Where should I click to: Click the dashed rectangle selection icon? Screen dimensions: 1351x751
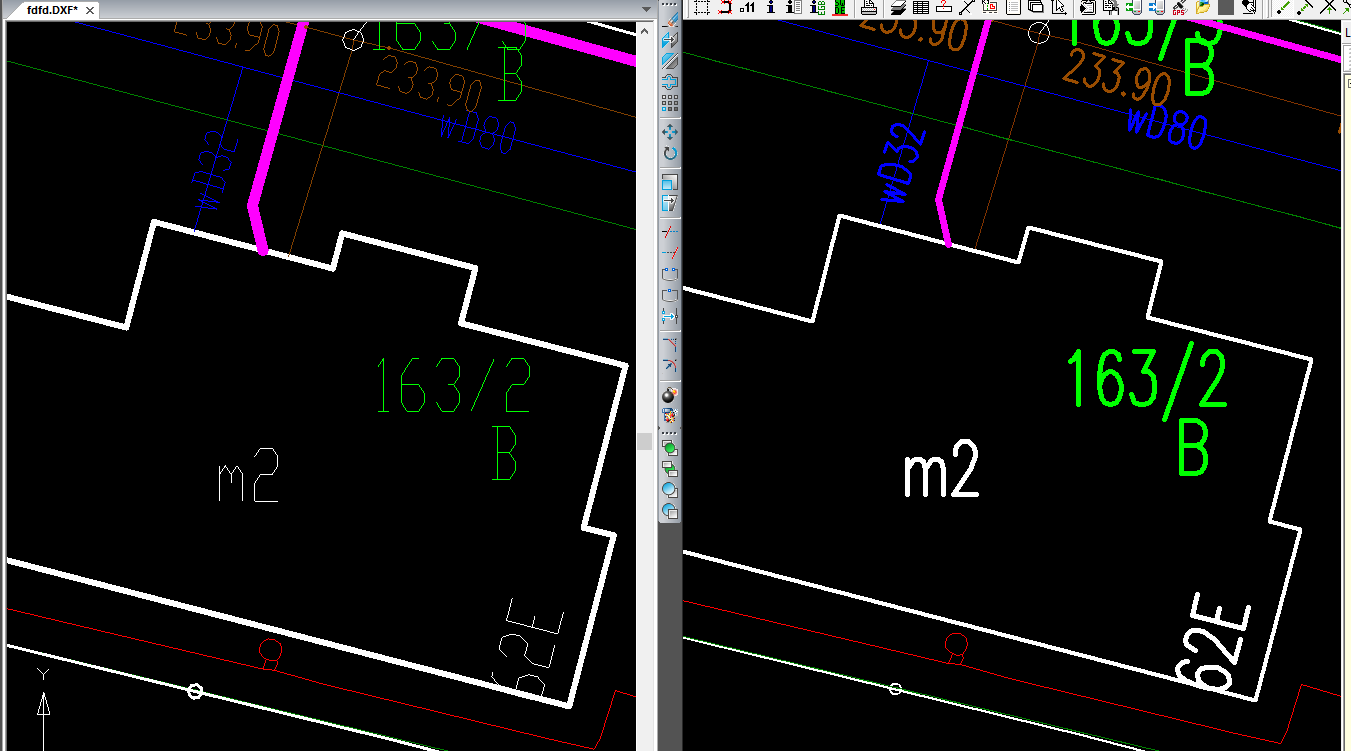point(701,7)
